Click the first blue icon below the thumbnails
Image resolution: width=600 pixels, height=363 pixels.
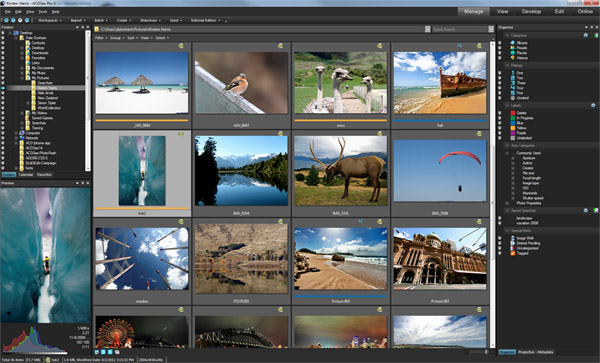coord(97,352)
